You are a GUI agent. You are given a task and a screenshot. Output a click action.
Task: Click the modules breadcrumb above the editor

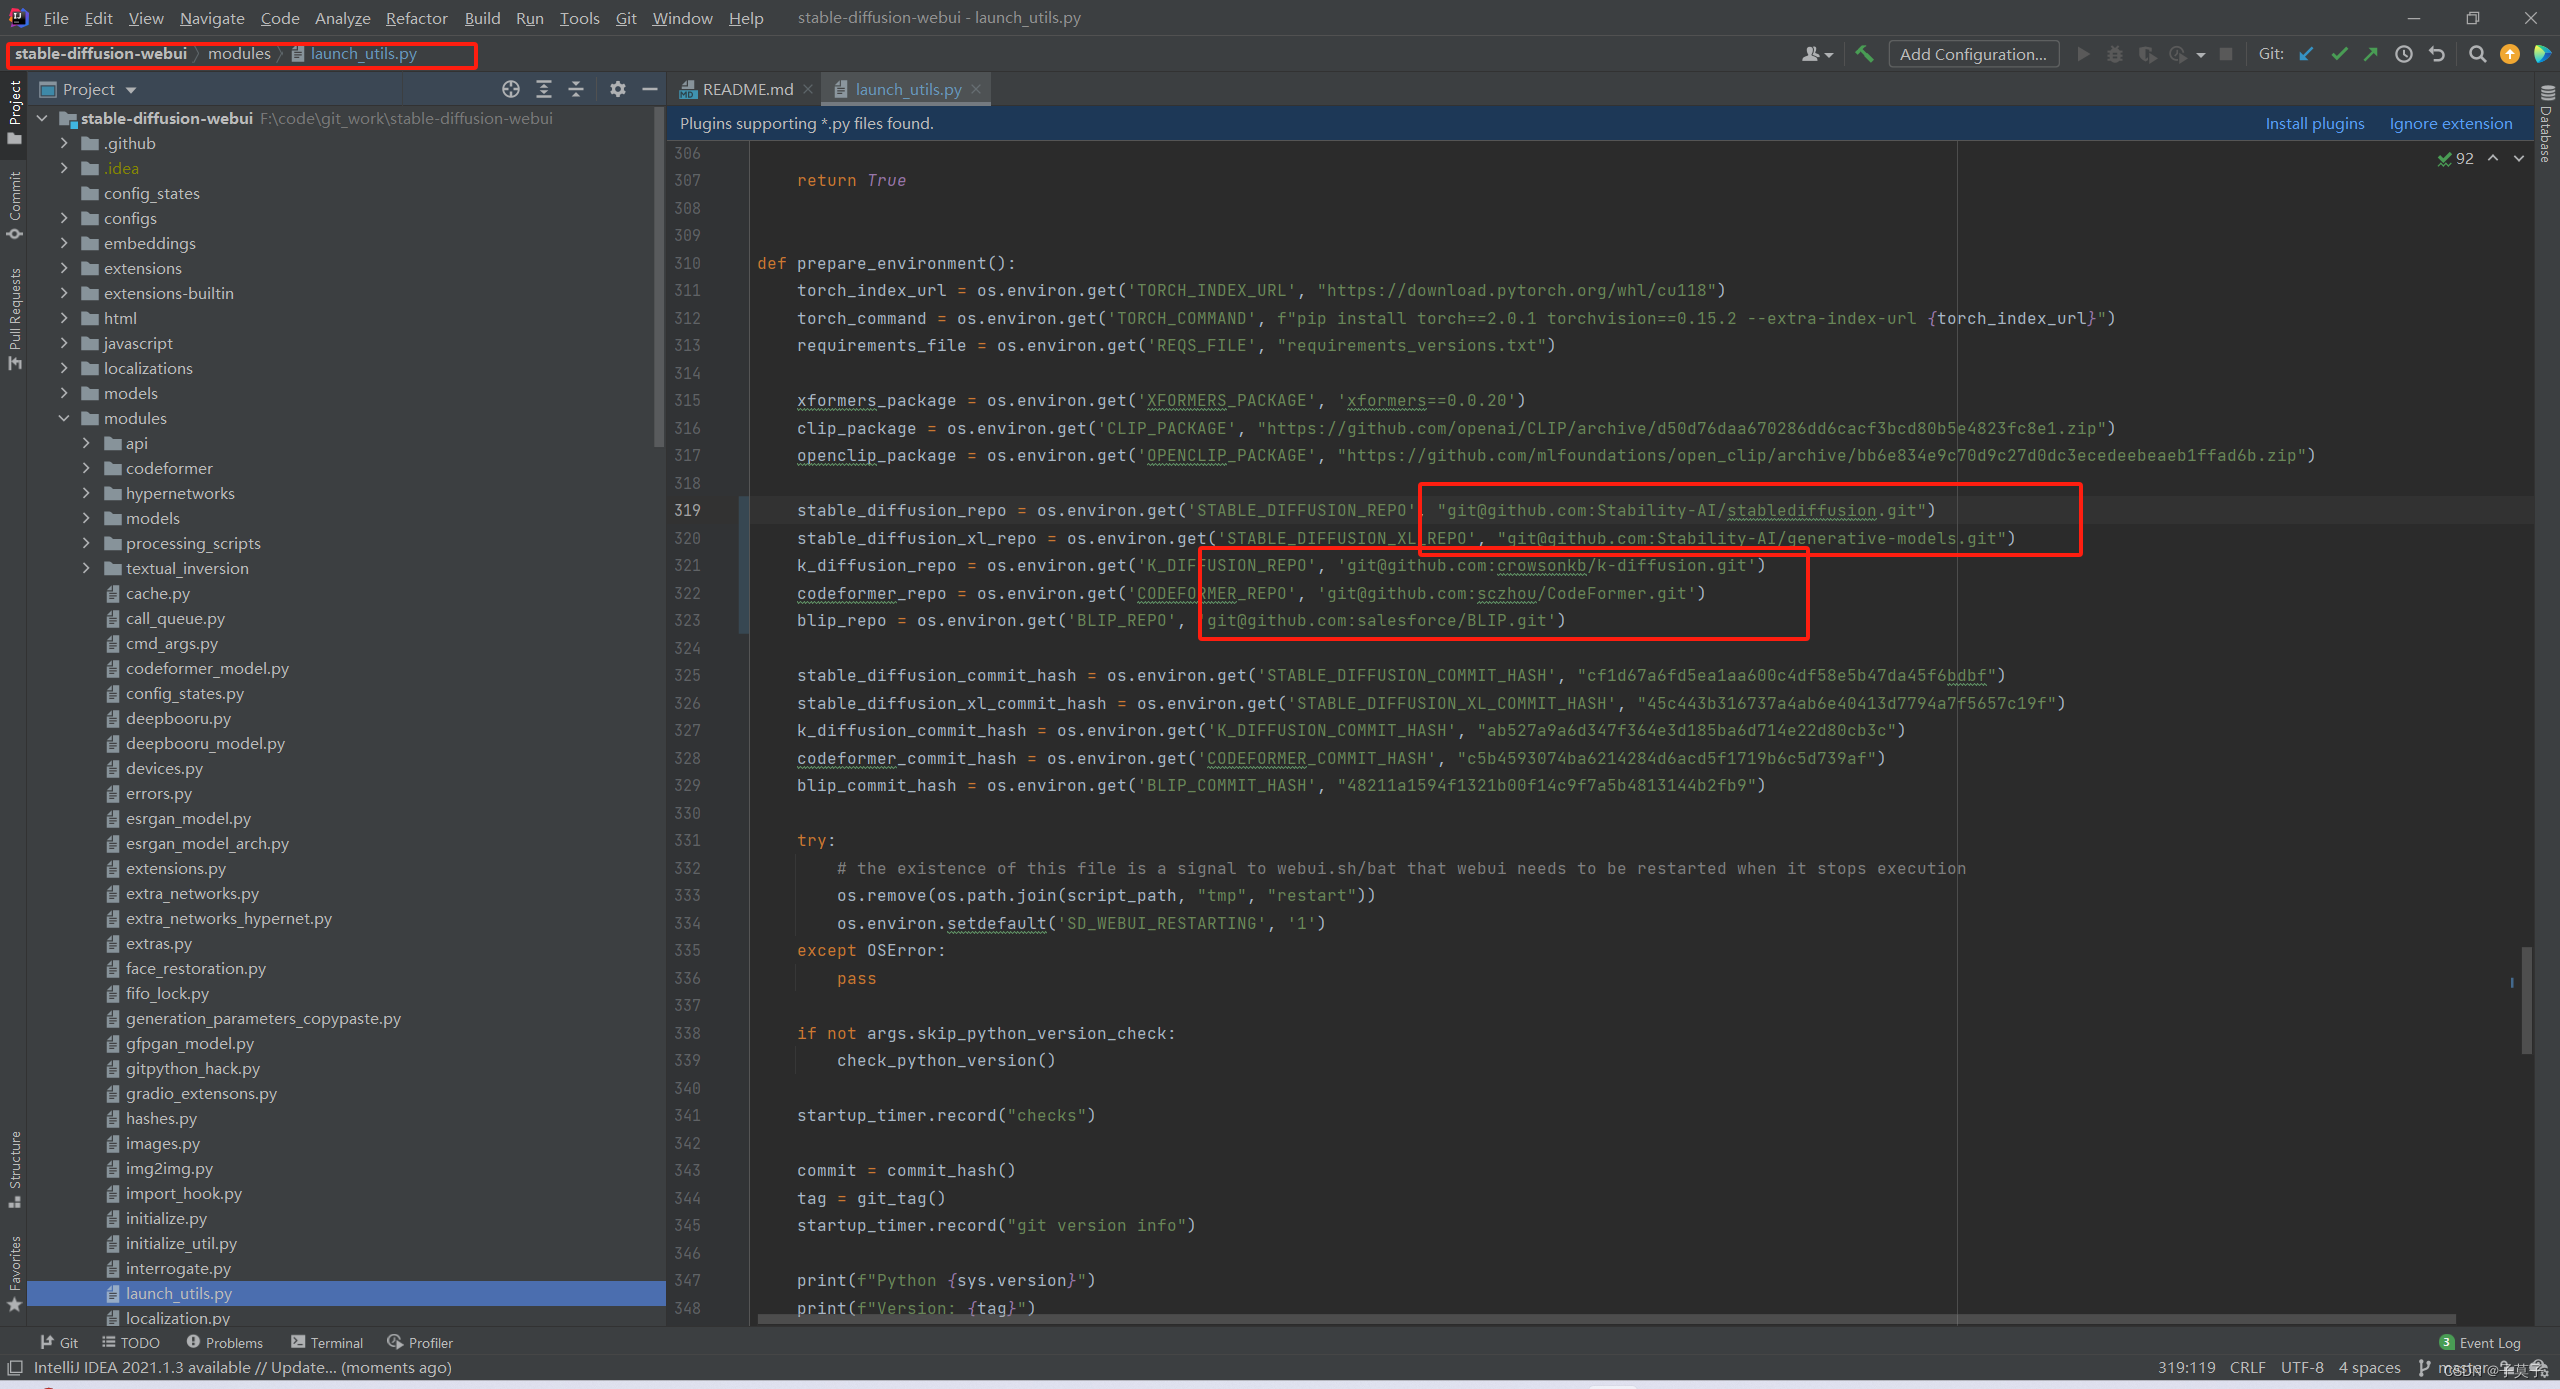coord(239,54)
